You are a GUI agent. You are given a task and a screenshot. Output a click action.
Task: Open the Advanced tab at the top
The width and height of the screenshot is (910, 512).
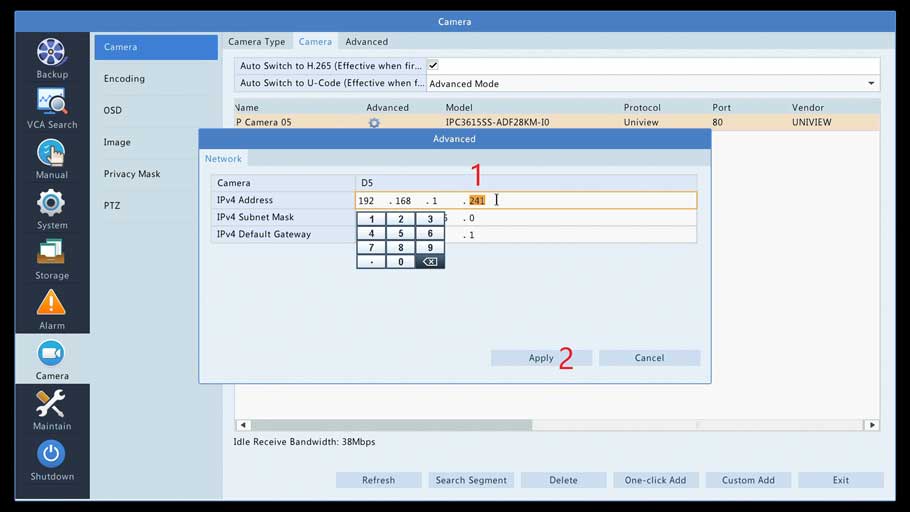point(366,42)
